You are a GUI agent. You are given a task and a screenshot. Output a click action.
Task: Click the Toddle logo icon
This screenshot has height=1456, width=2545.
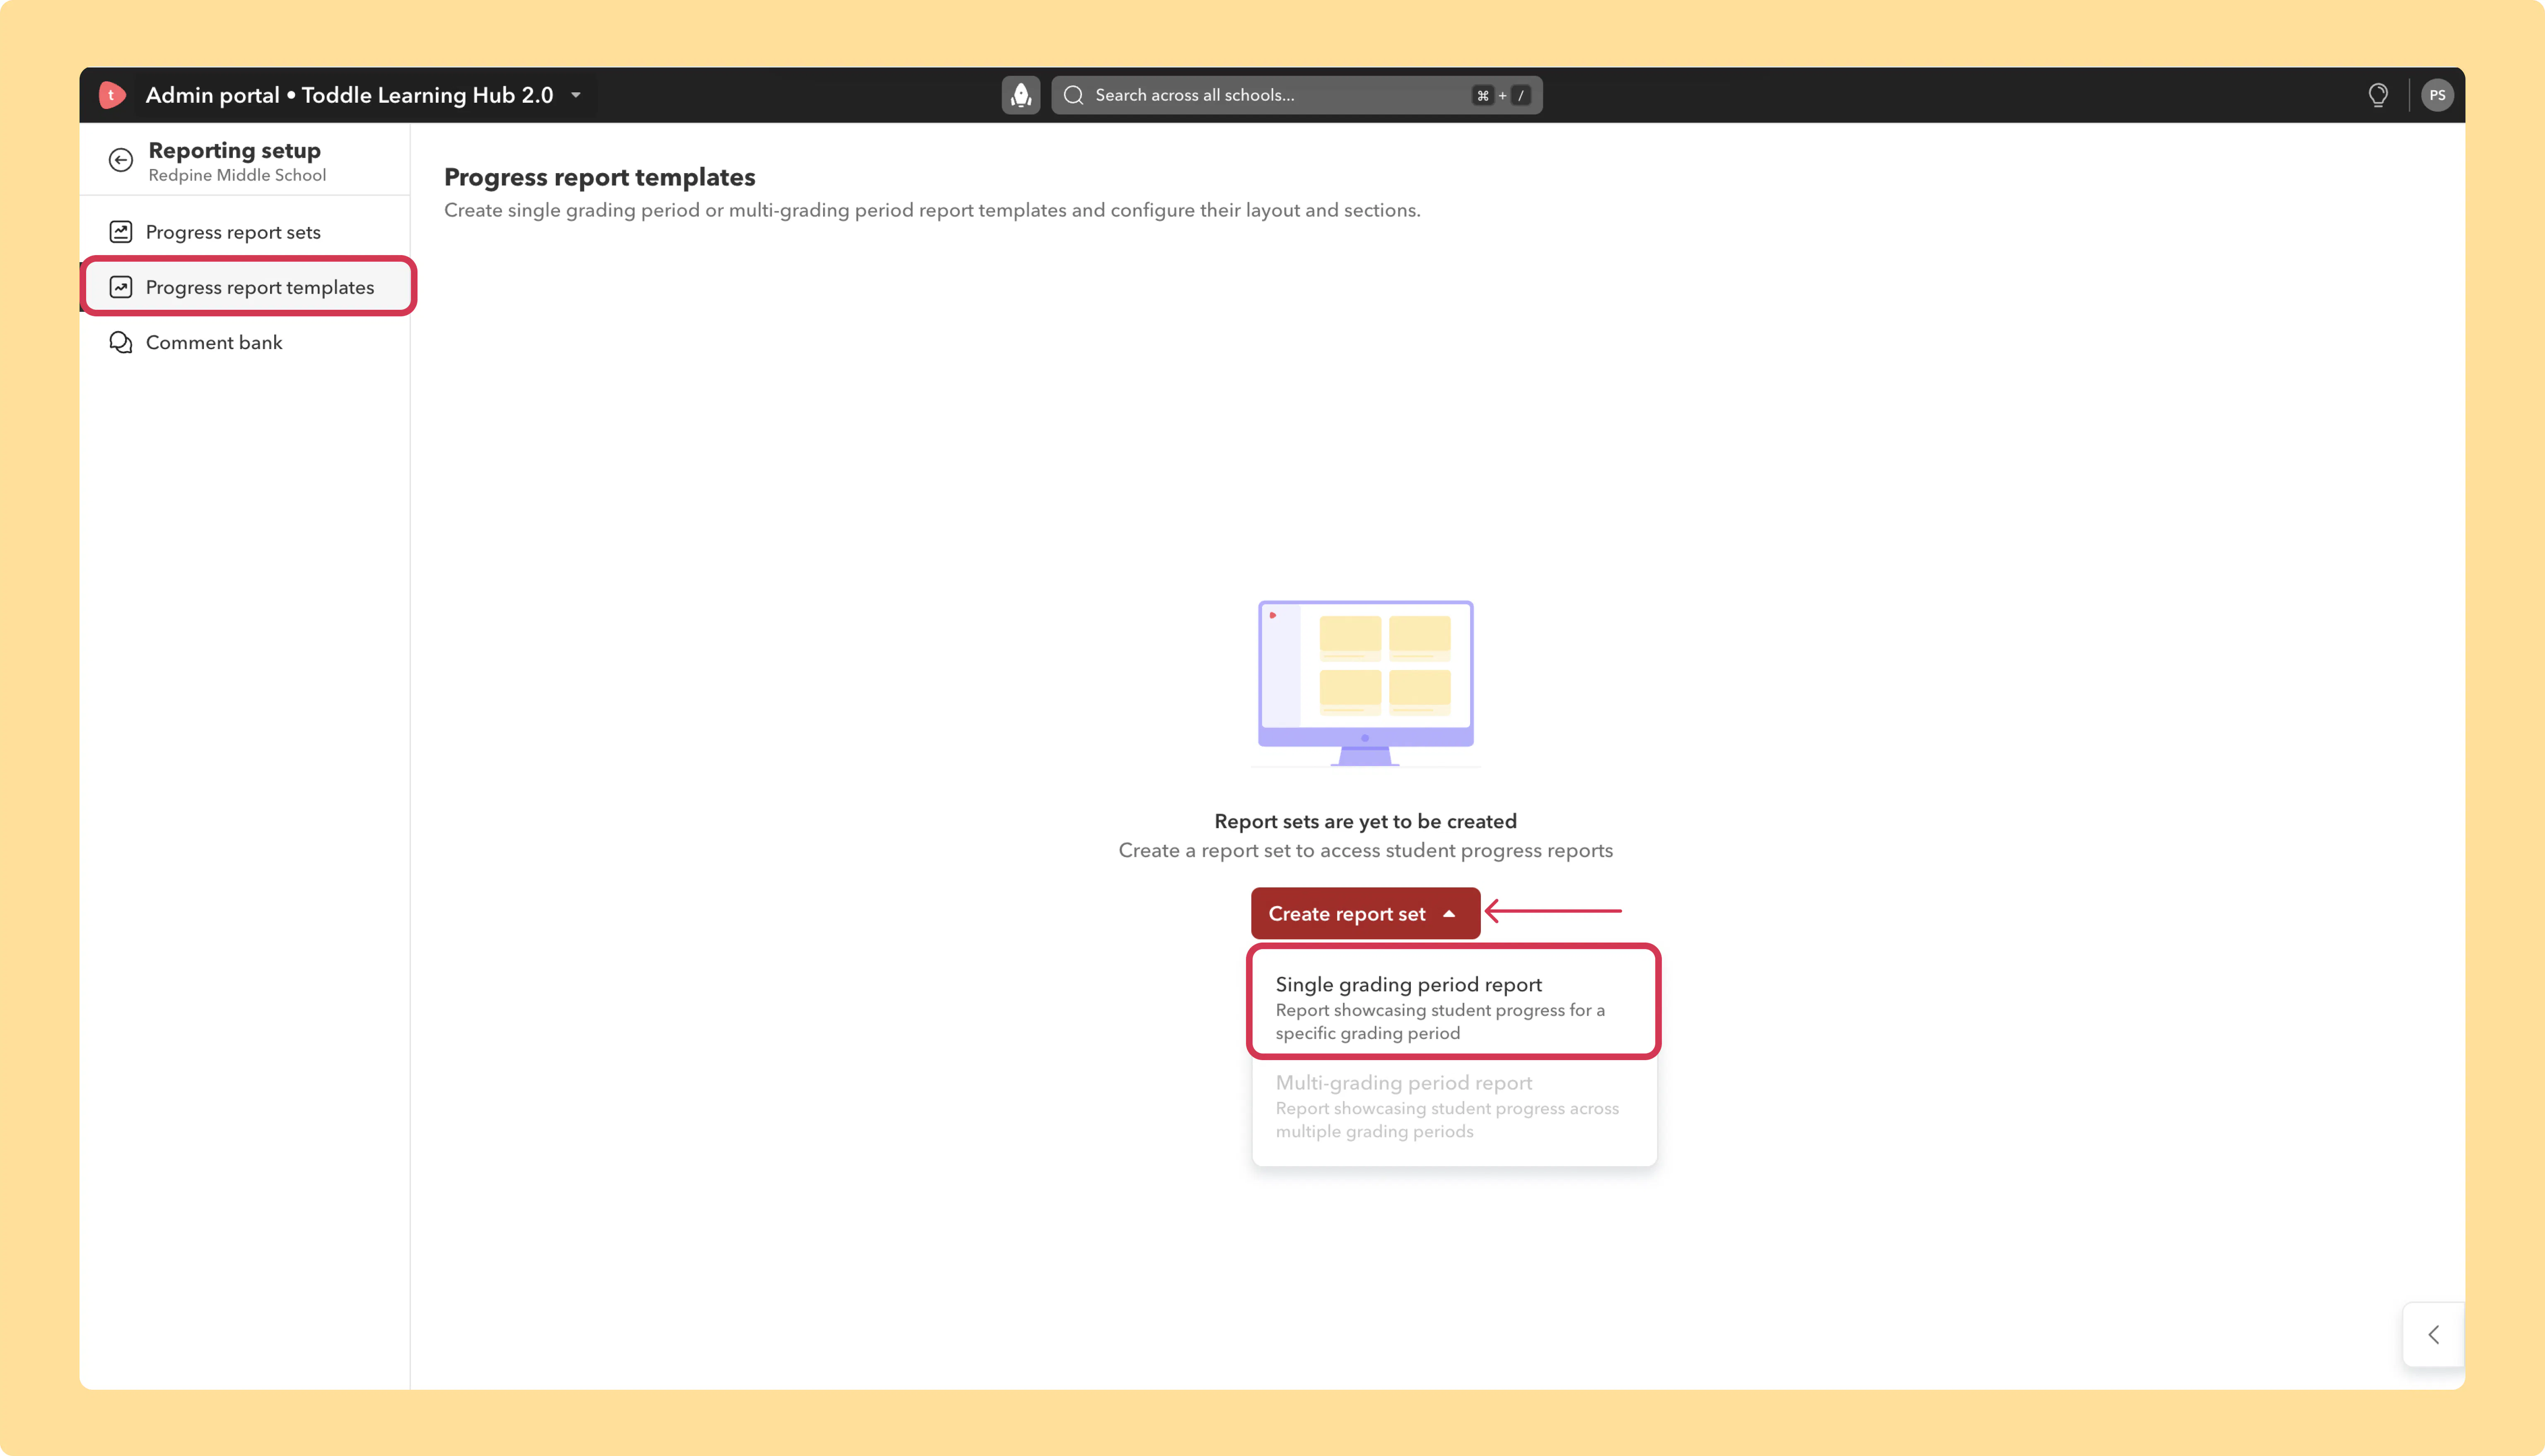click(112, 95)
